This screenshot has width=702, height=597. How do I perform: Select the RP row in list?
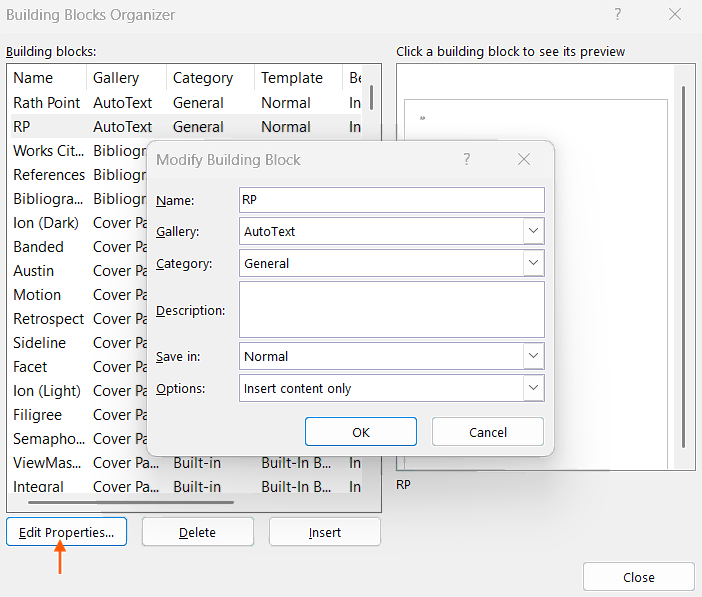pyautogui.click(x=186, y=127)
